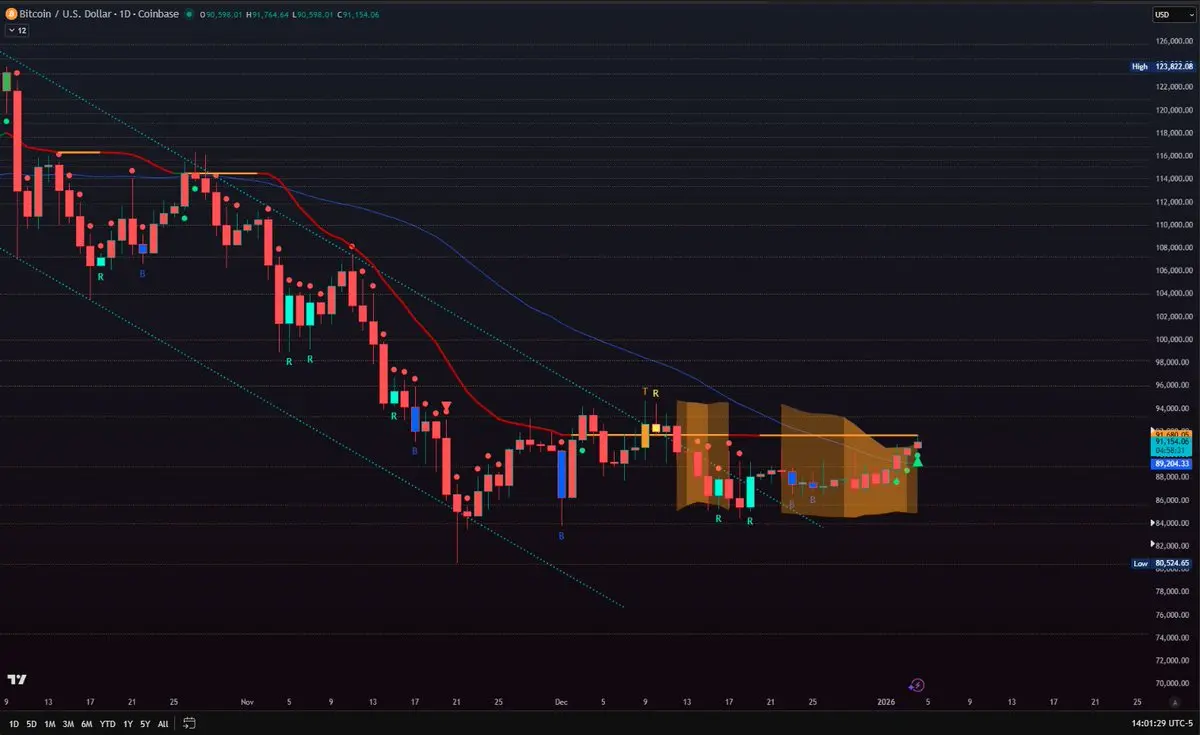1200x735 pixels.
Task: Select the YTD time range
Action: click(109, 723)
